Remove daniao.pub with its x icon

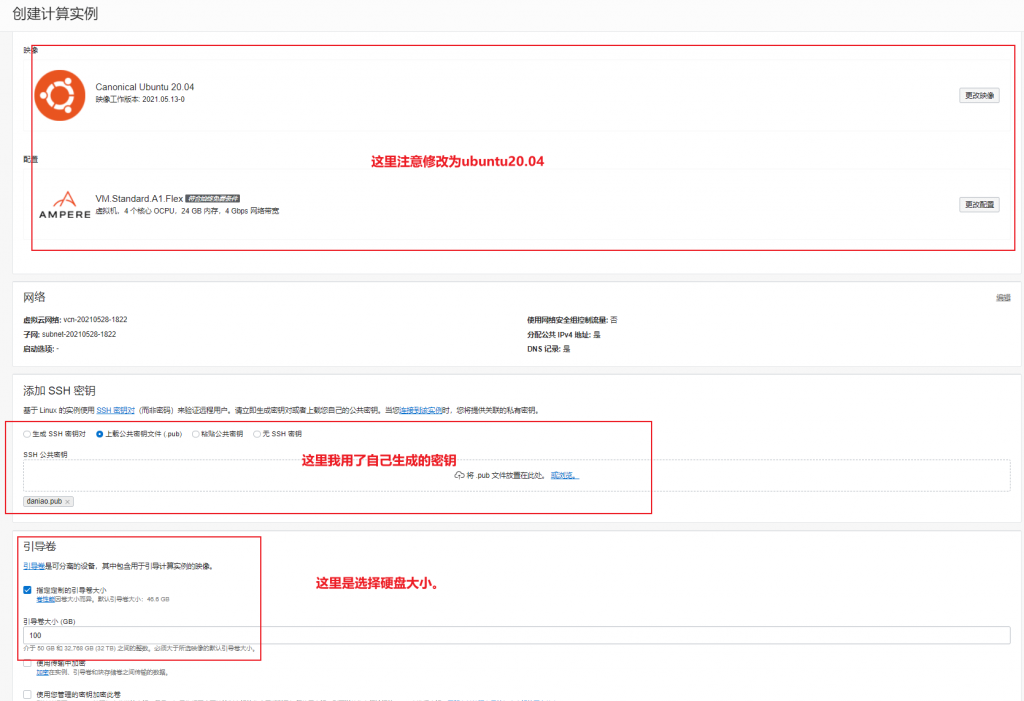pos(67,502)
